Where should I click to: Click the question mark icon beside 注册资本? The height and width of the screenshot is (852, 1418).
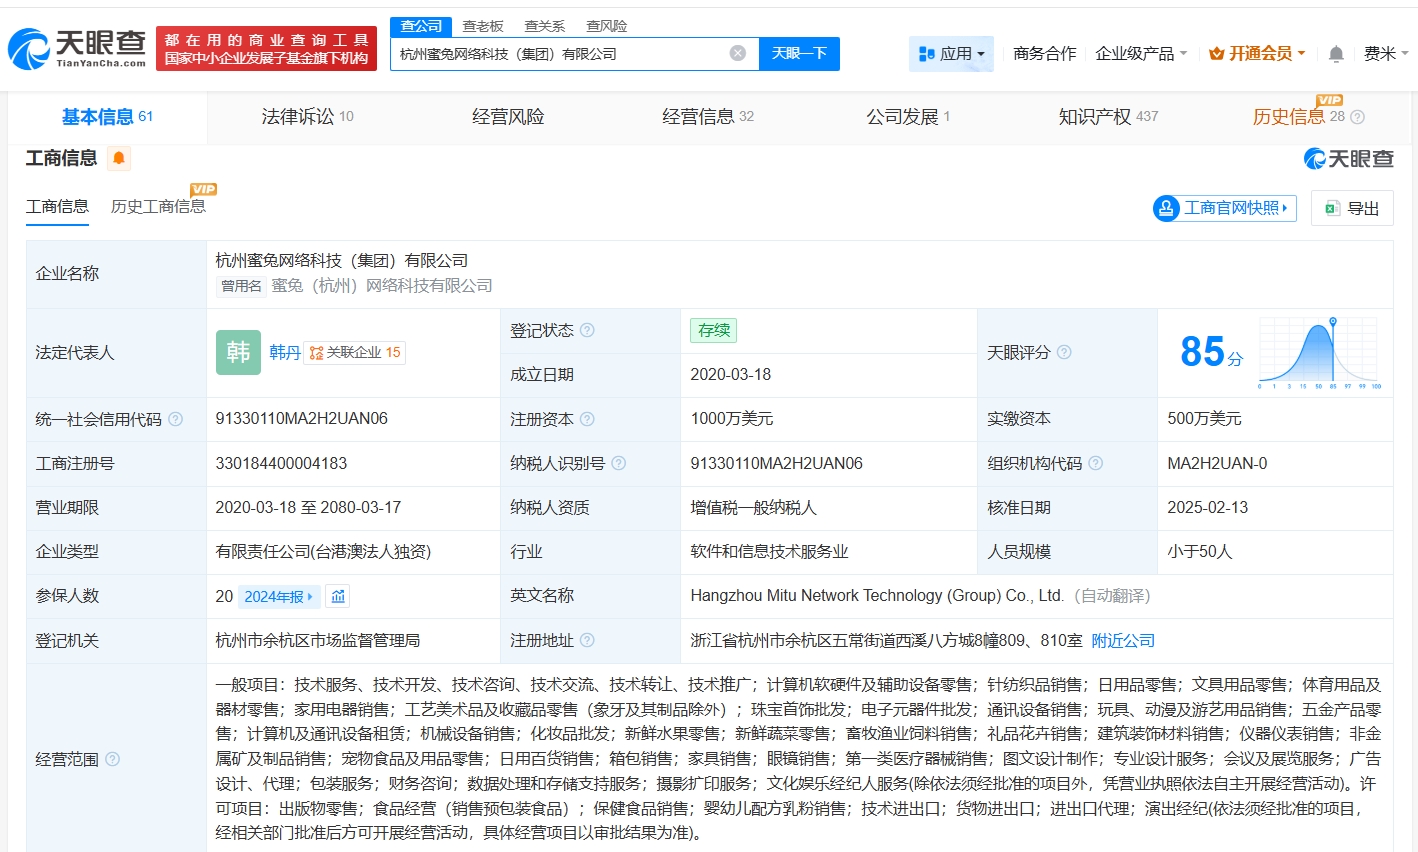click(587, 418)
